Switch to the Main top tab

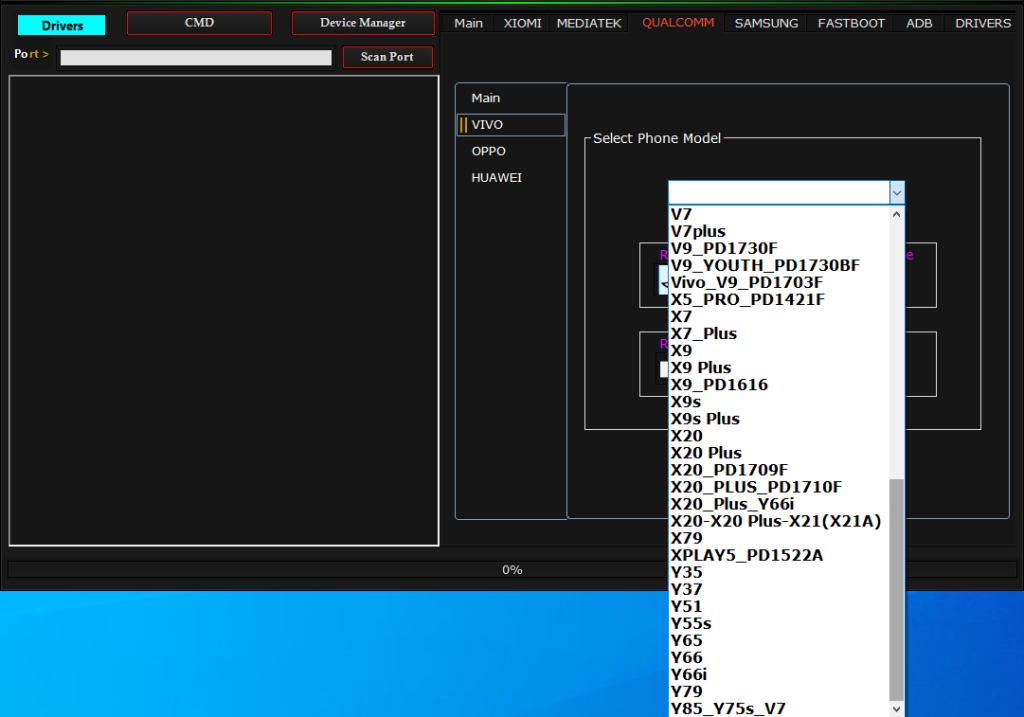[468, 24]
